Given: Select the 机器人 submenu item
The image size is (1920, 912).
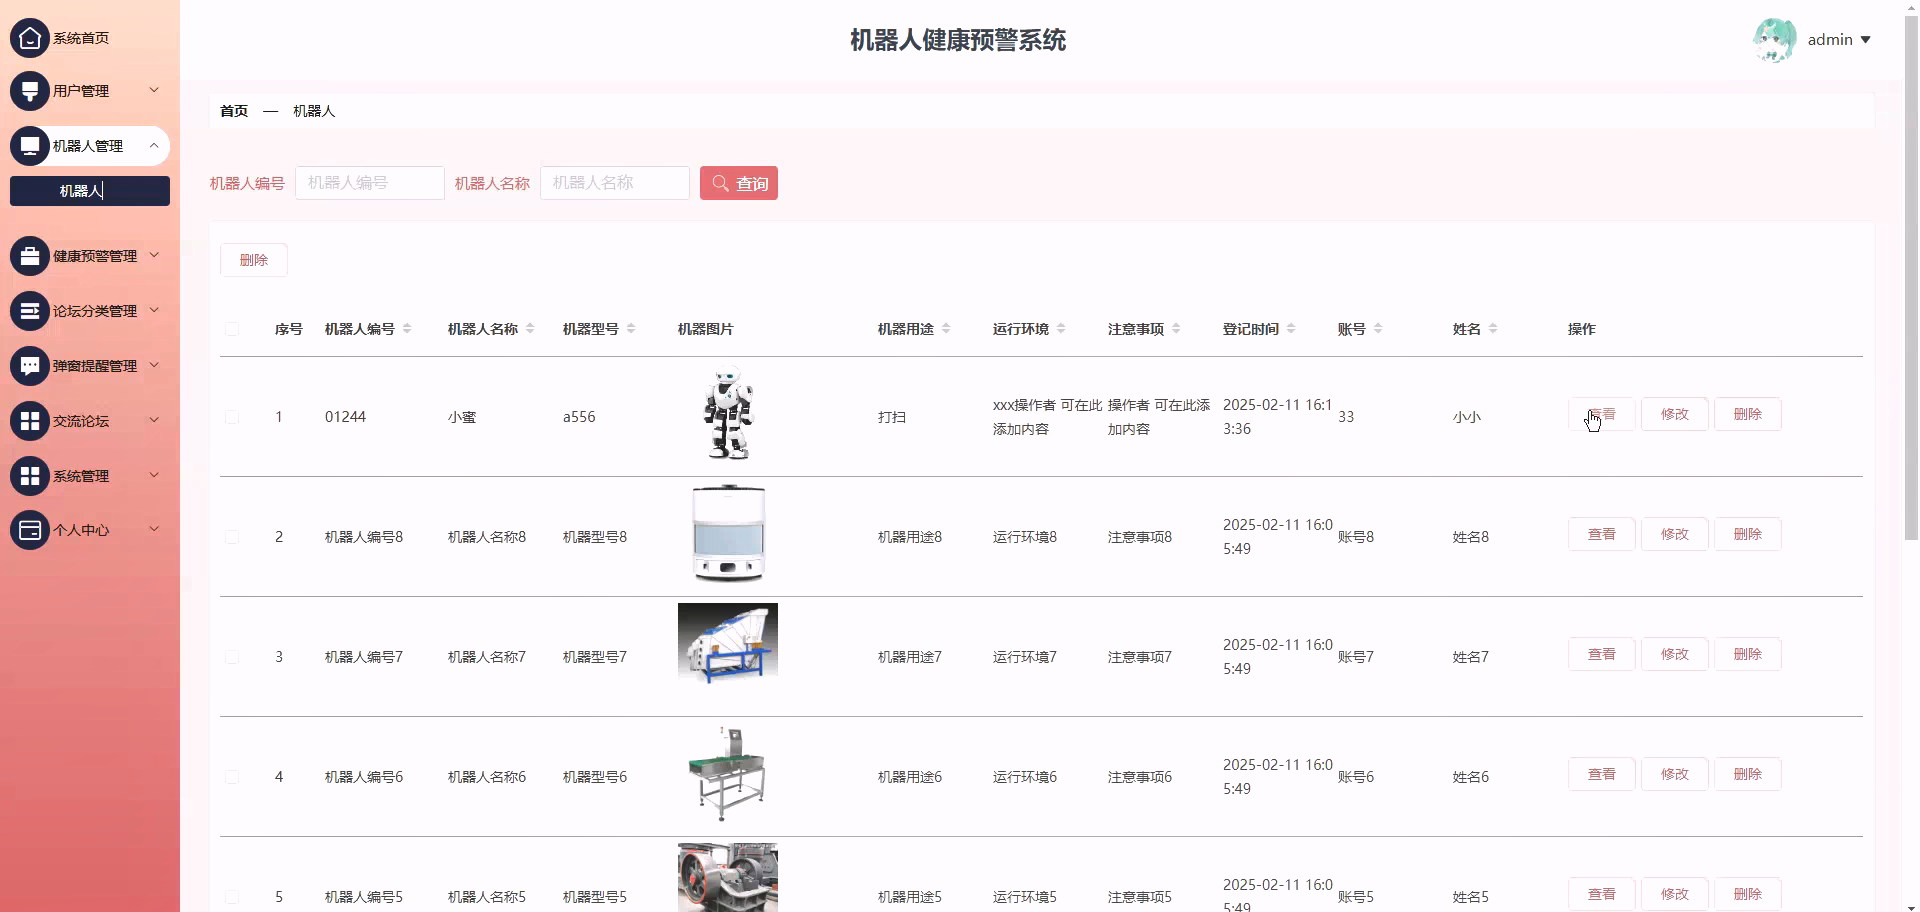Looking at the screenshot, I should (x=90, y=191).
